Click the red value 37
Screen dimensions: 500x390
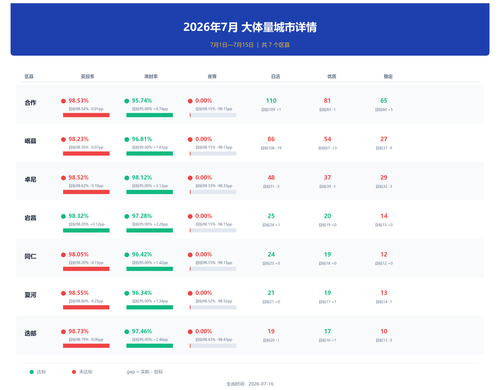tap(327, 178)
